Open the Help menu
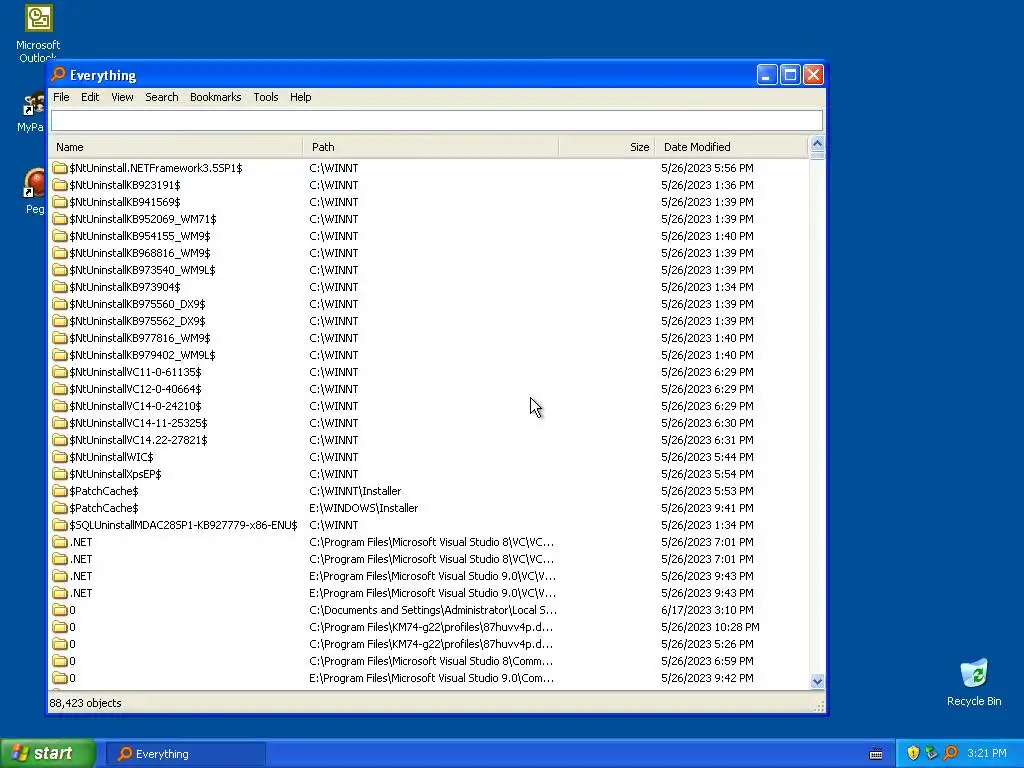This screenshot has height=768, width=1024. click(300, 97)
